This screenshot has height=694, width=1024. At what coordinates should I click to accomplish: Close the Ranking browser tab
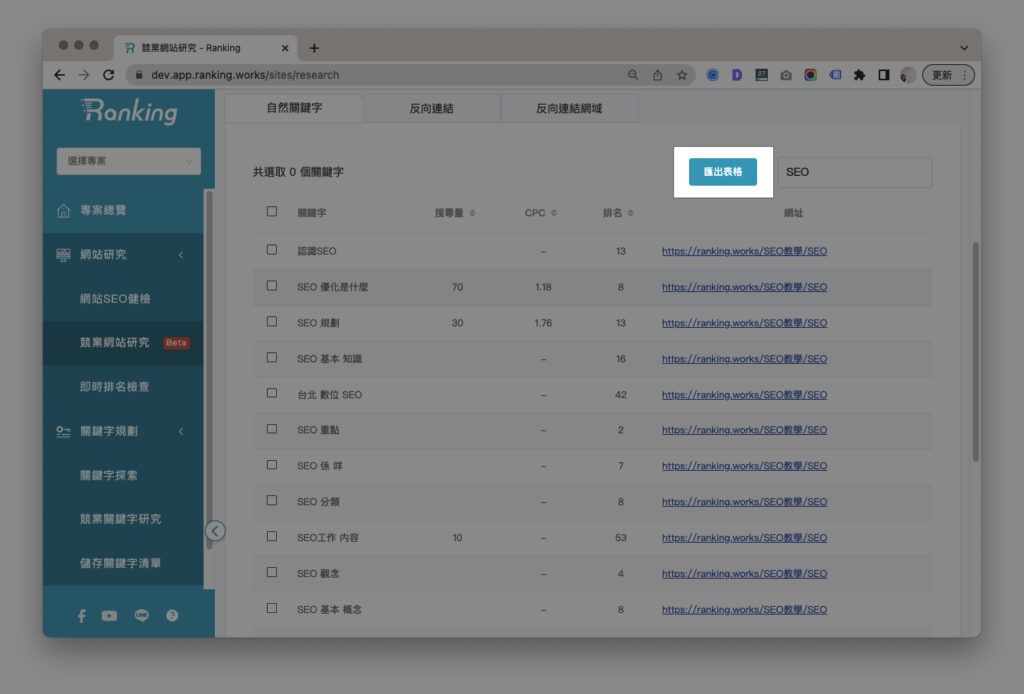click(285, 48)
